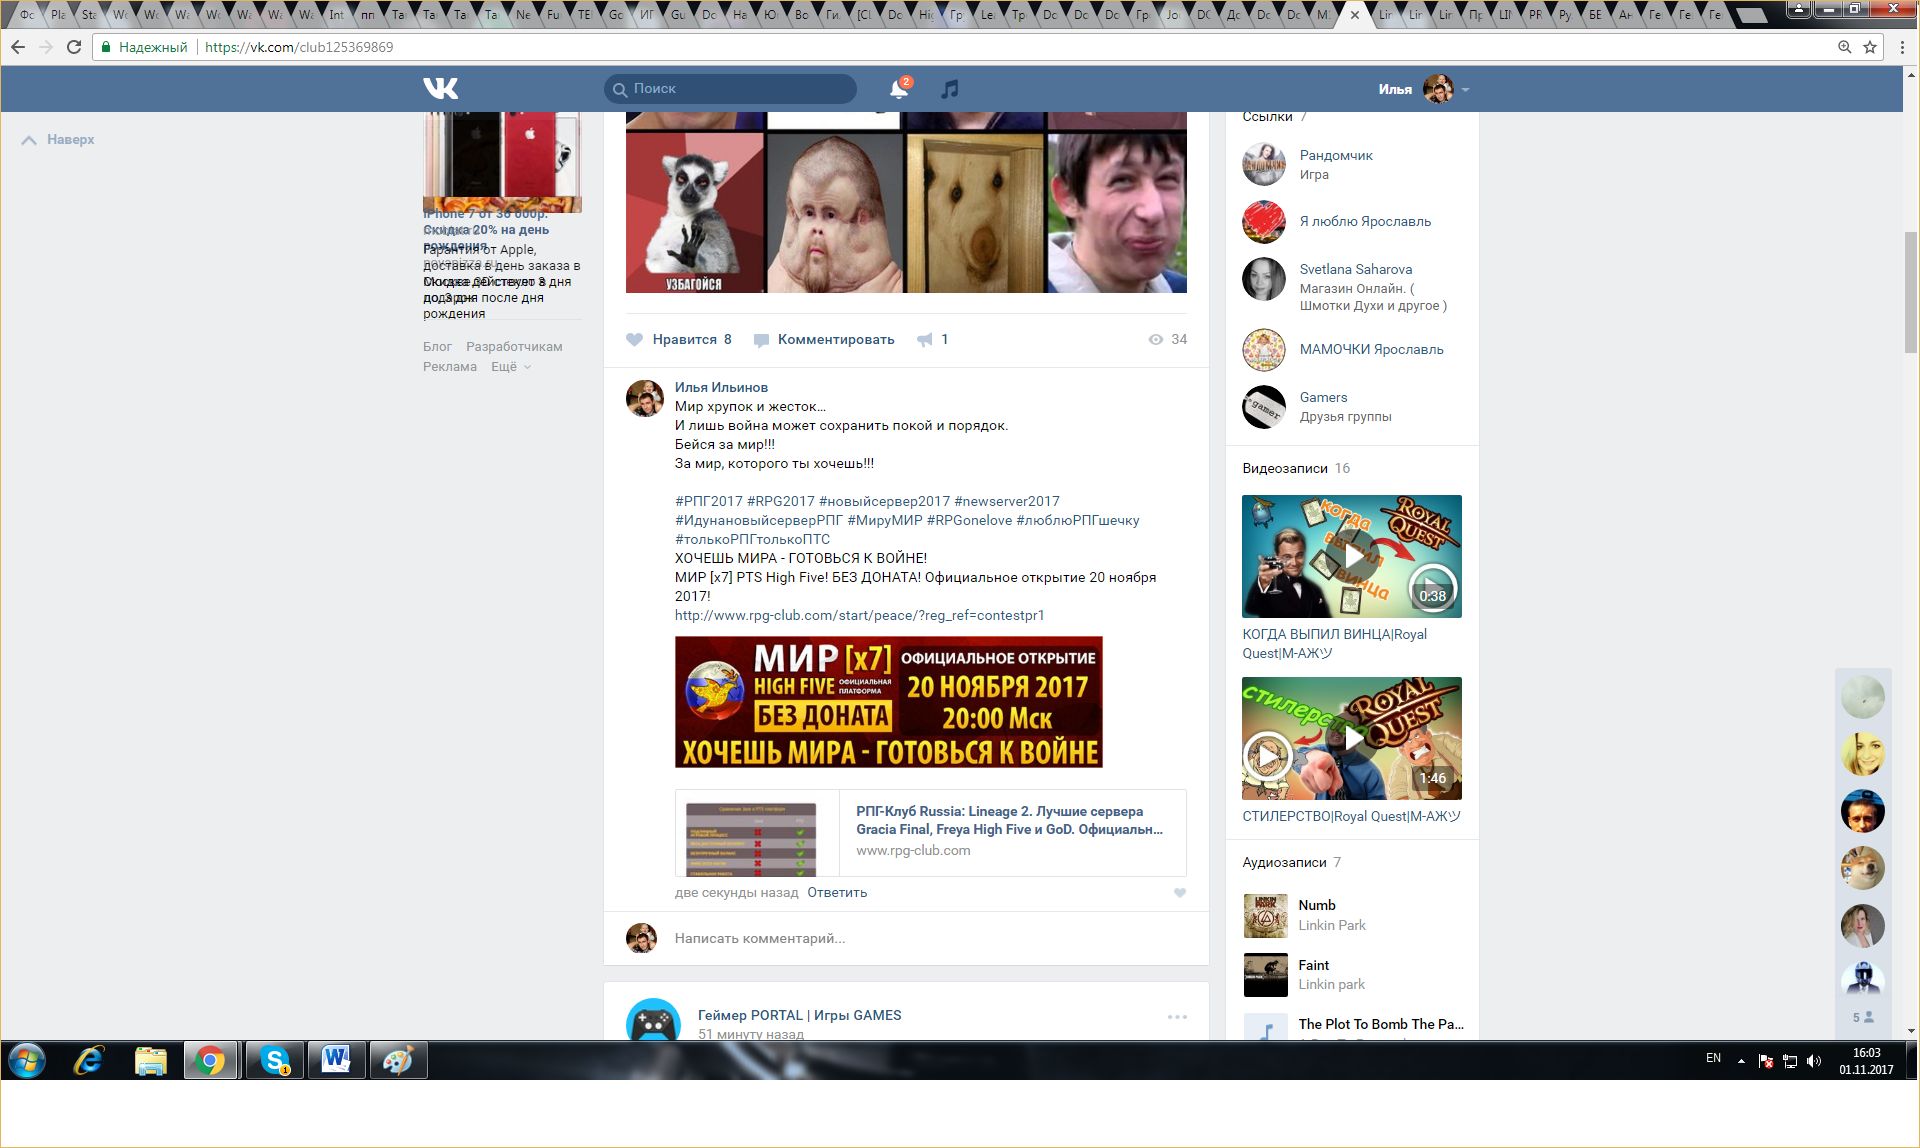Open Skype from the Windows taskbar

pyautogui.click(x=273, y=1060)
